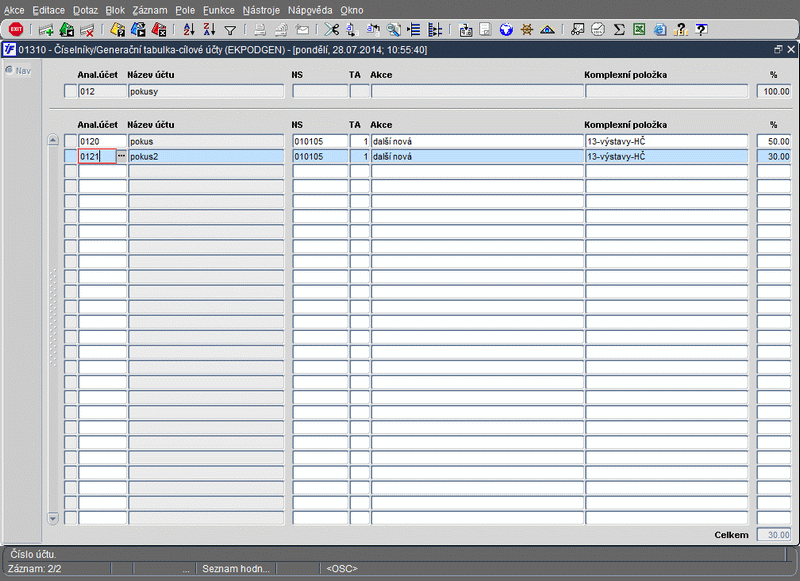
Task: Click the Anal.účet field containing 0121
Action: pyautogui.click(x=97, y=157)
